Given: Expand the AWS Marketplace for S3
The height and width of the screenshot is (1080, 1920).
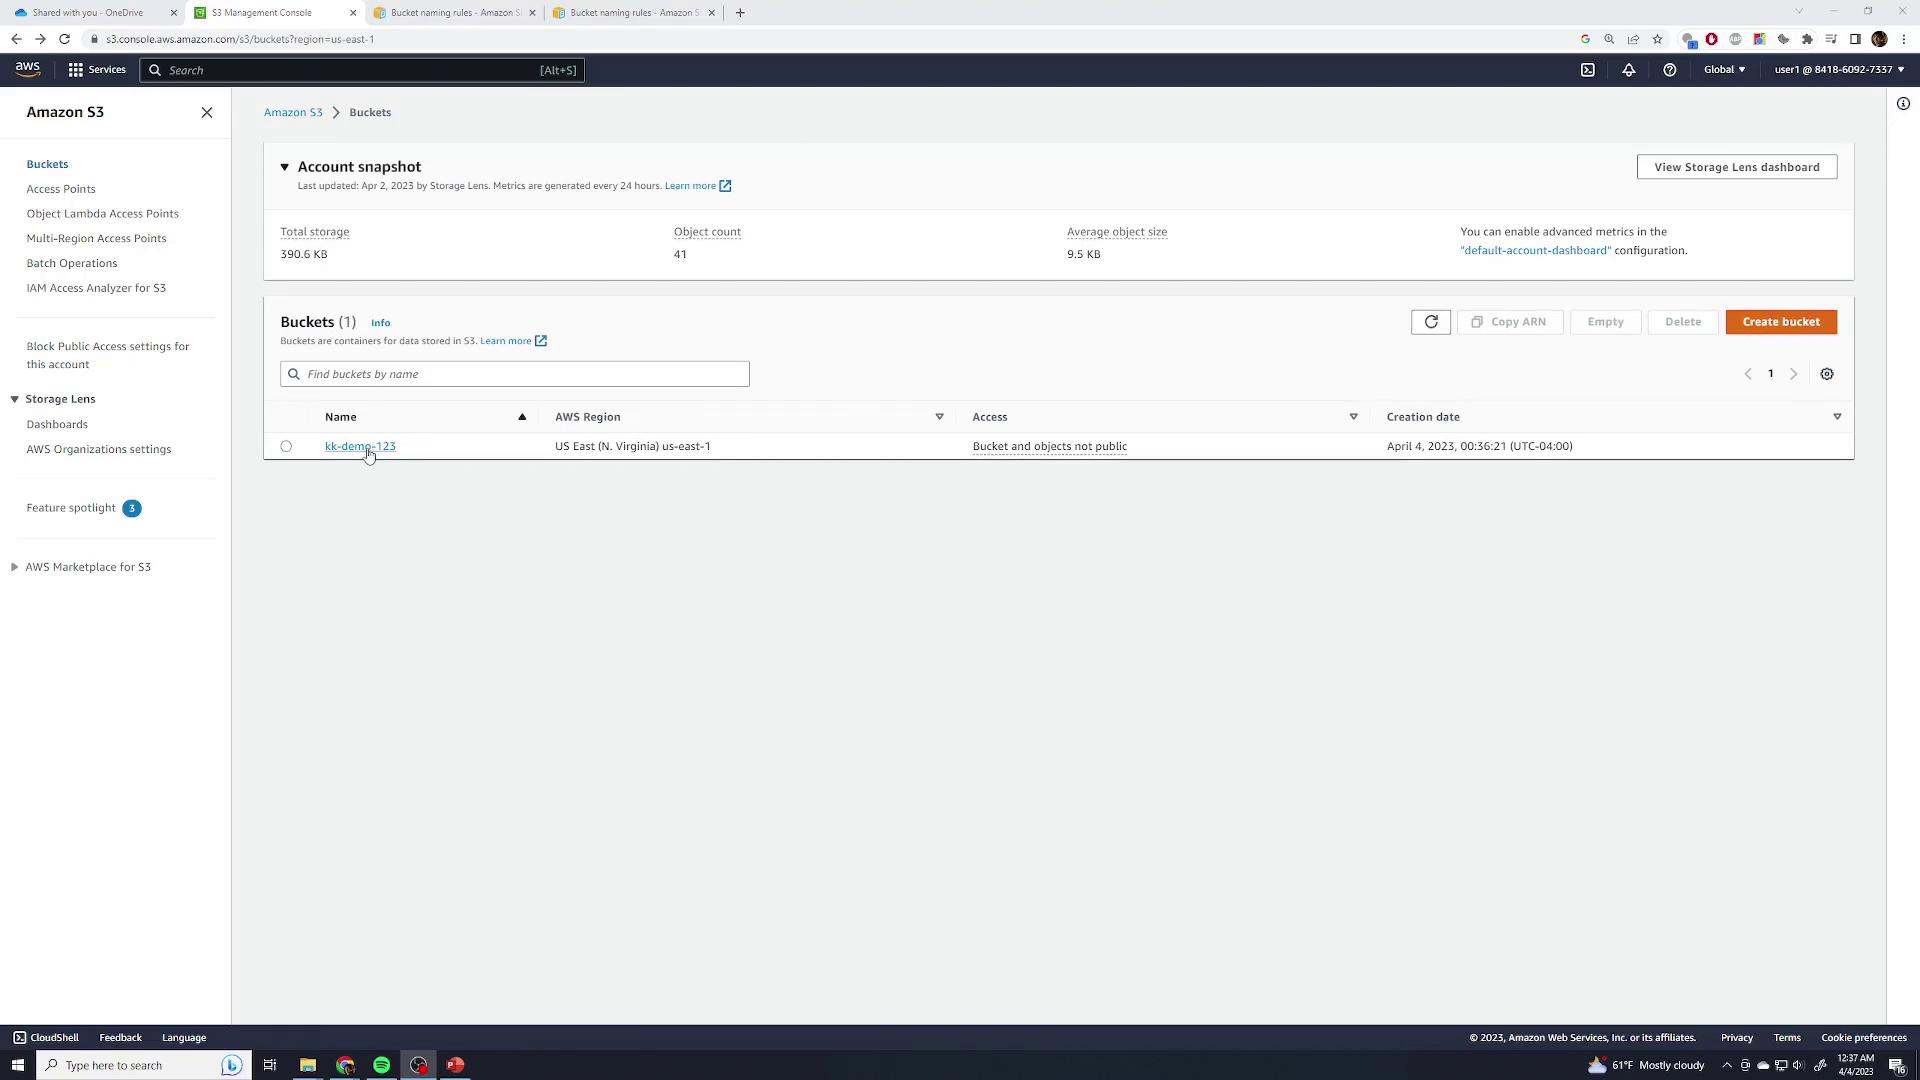Looking at the screenshot, I should pyautogui.click(x=13, y=567).
